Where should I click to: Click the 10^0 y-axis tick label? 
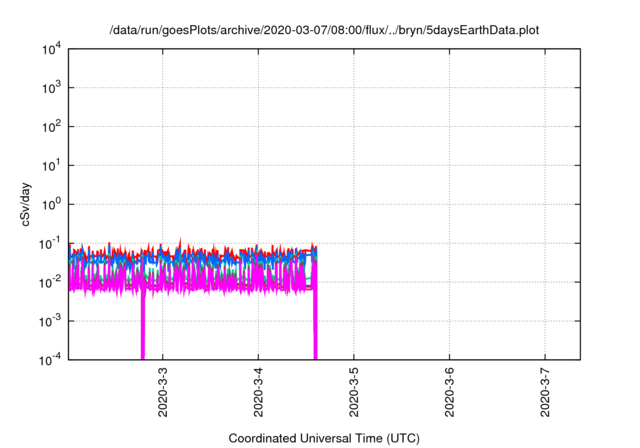51,204
